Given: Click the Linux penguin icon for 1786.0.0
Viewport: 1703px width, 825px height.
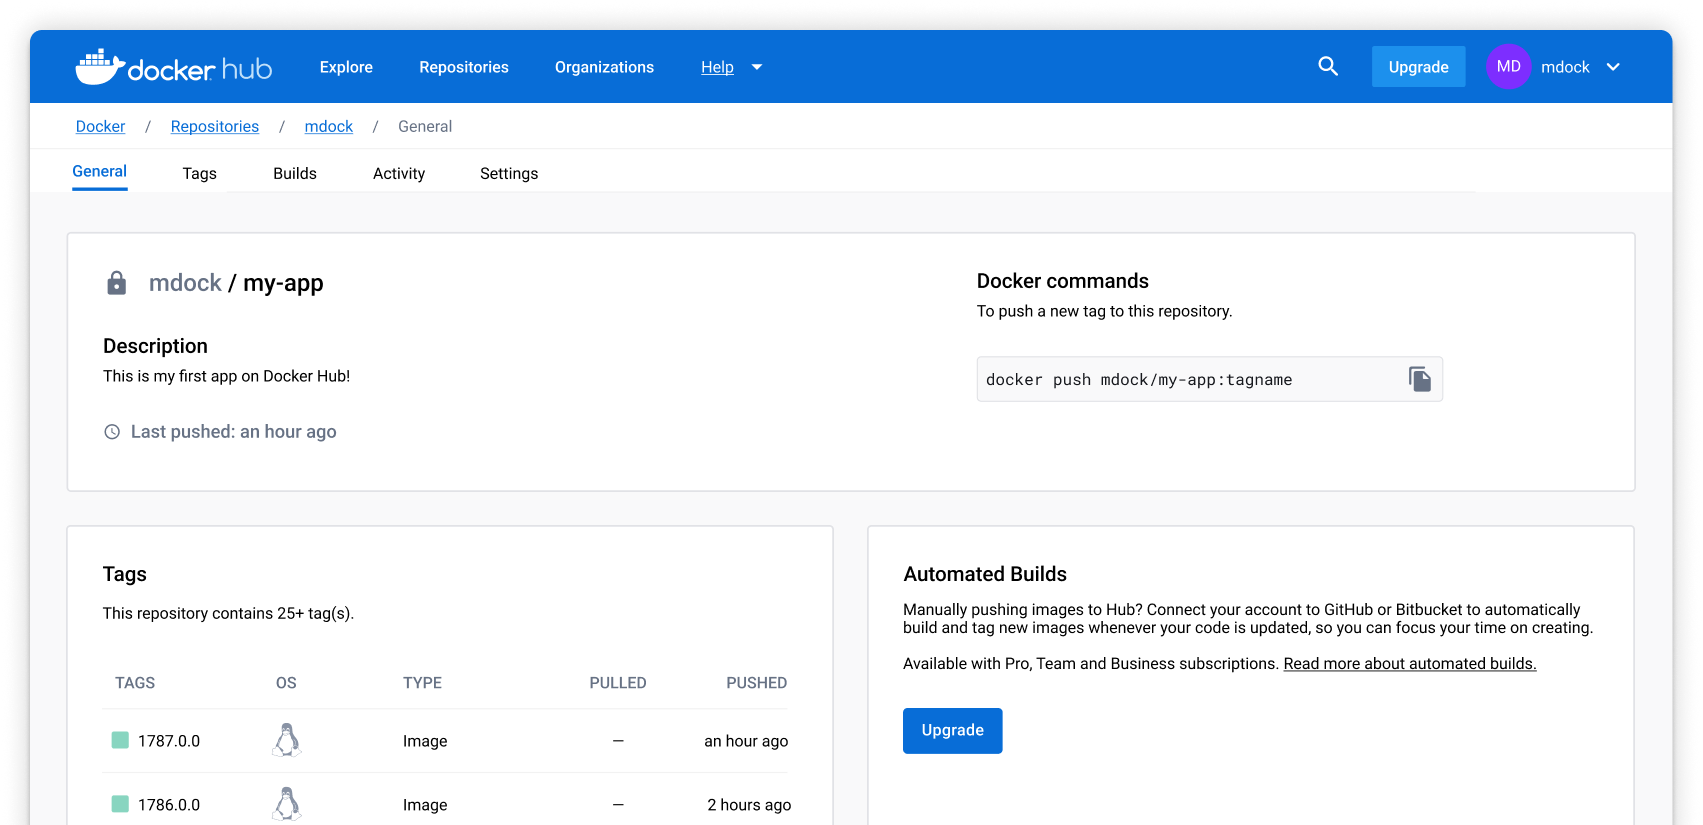Looking at the screenshot, I should pyautogui.click(x=287, y=804).
